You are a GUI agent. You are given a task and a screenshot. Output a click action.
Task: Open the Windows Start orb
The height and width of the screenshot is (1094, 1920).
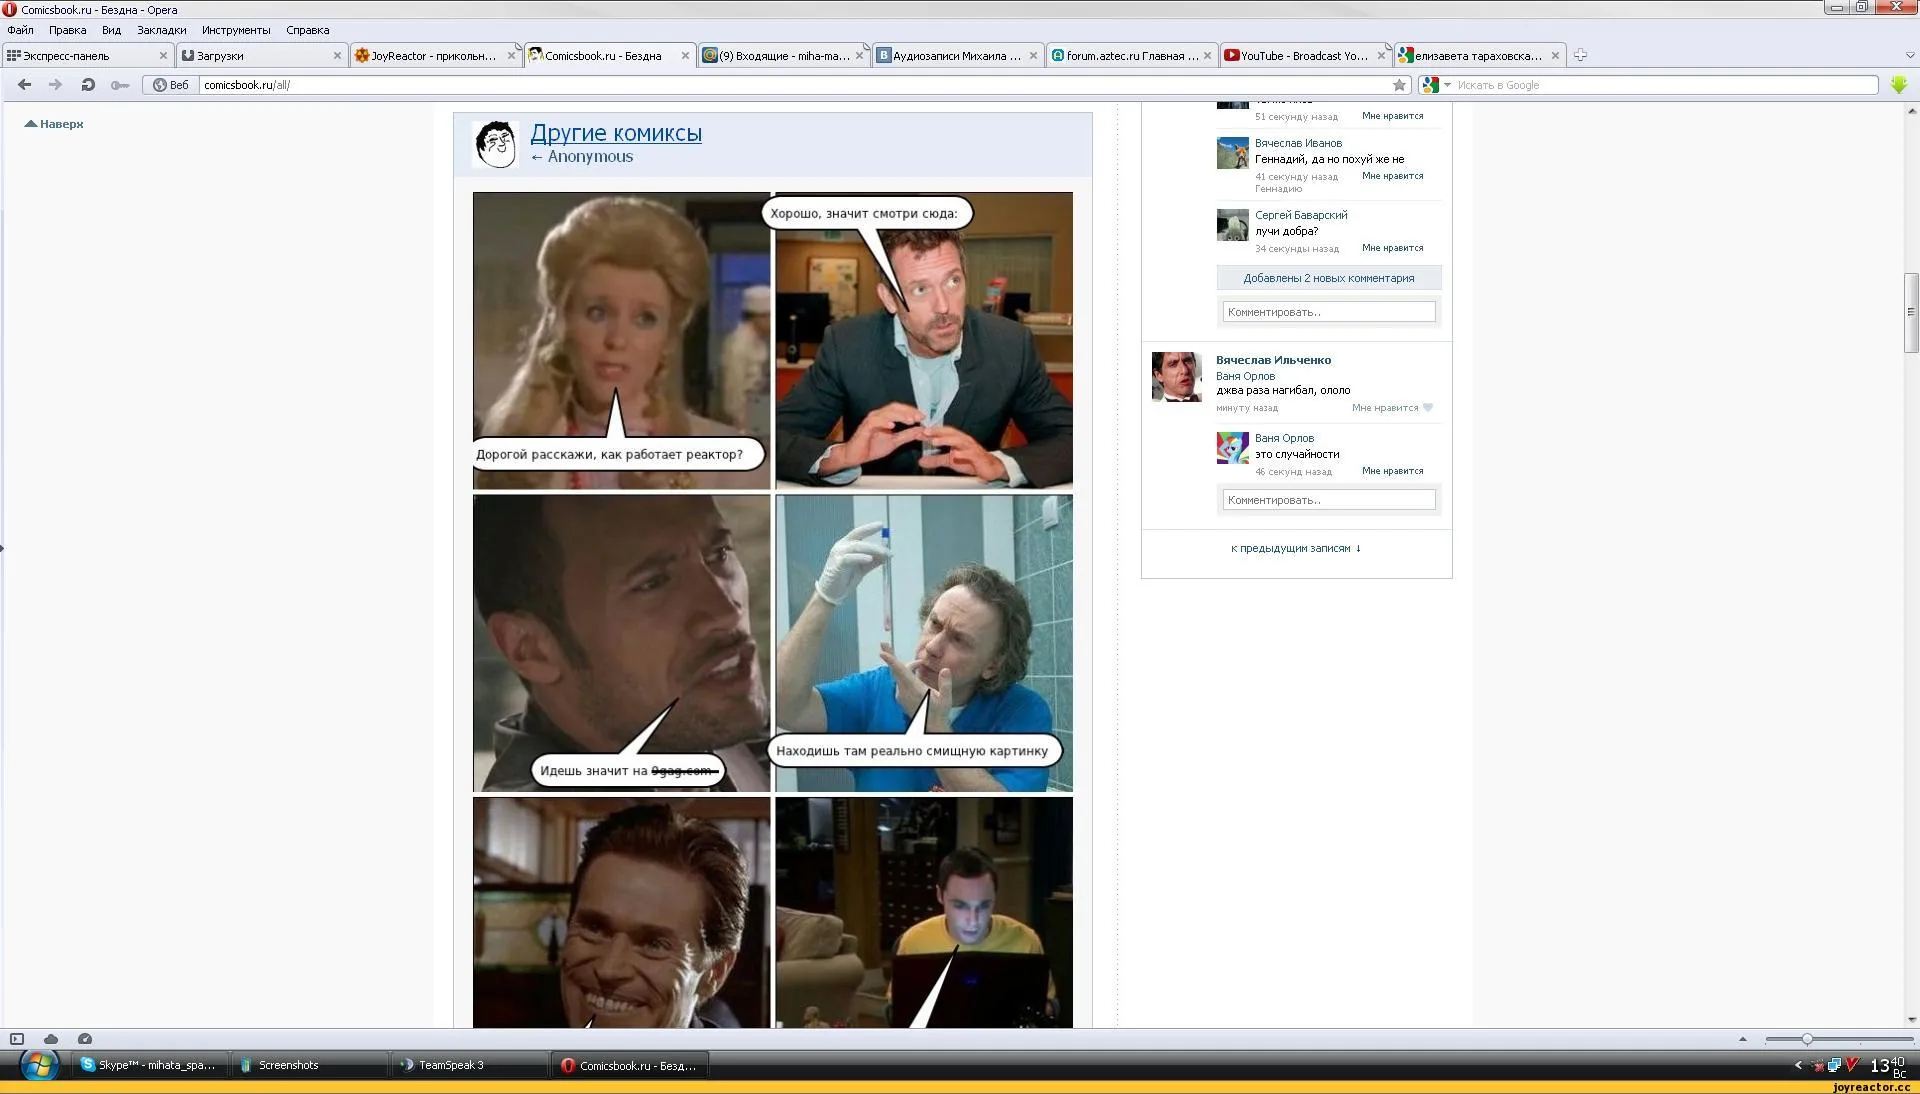(x=38, y=1065)
